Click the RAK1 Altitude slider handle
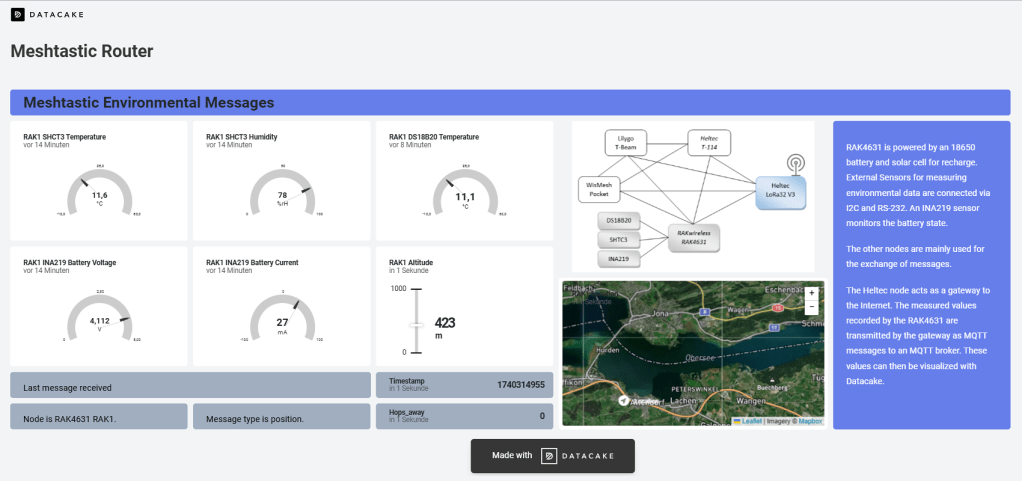Image resolution: width=1022 pixels, height=481 pixels. click(x=417, y=325)
